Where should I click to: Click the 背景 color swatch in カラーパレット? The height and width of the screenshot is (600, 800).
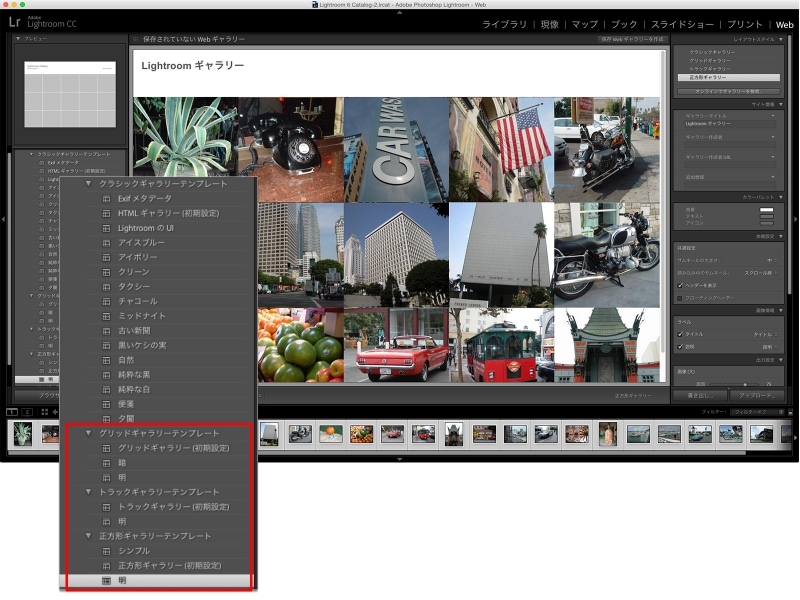(766, 210)
